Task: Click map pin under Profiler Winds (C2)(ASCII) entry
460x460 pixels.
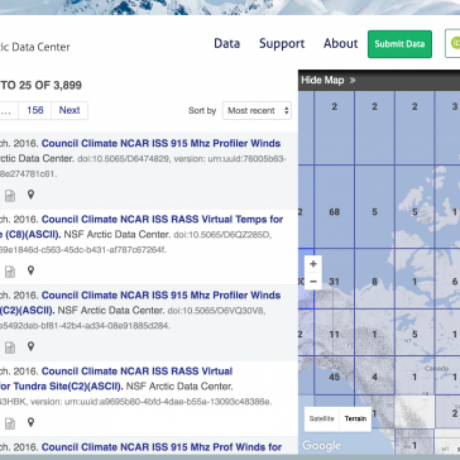Action: [31, 346]
